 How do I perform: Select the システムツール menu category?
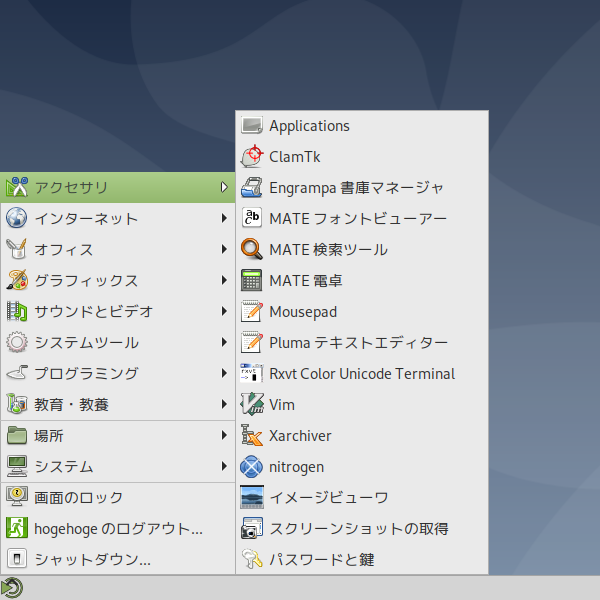(118, 342)
